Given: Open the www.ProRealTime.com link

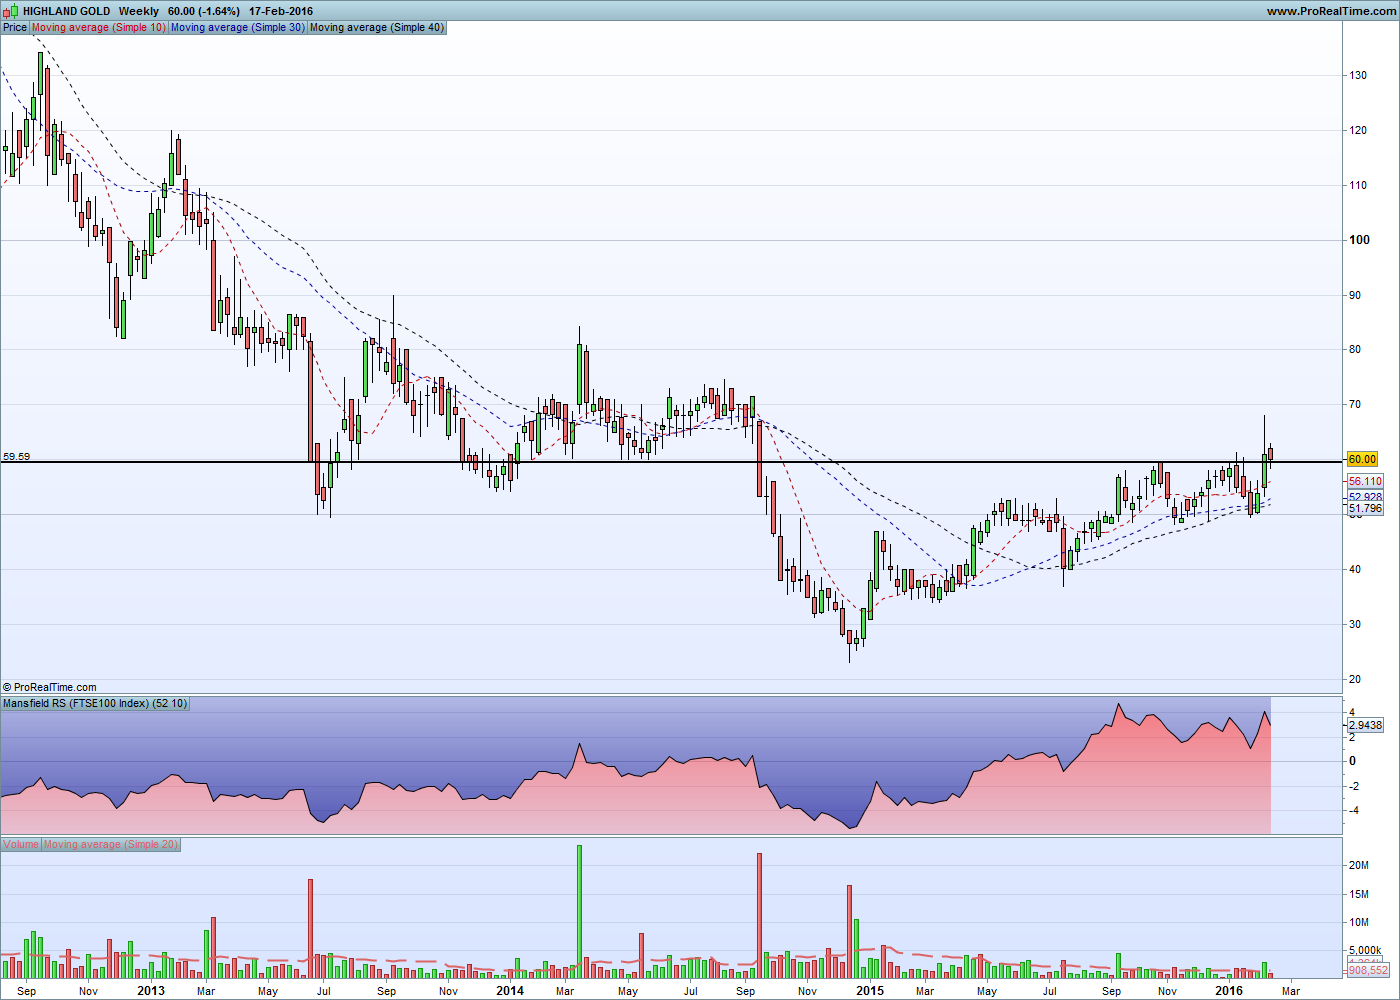Looking at the screenshot, I should coord(1330,11).
